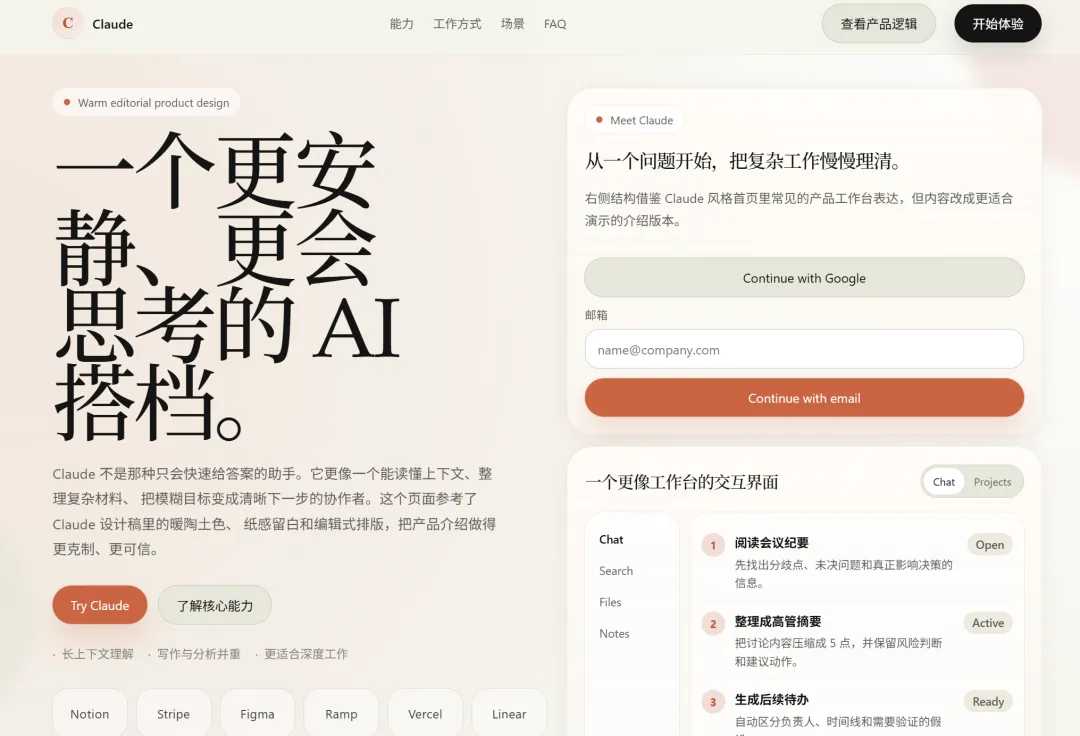Click Continue with email button
This screenshot has height=736, width=1080.
(804, 398)
